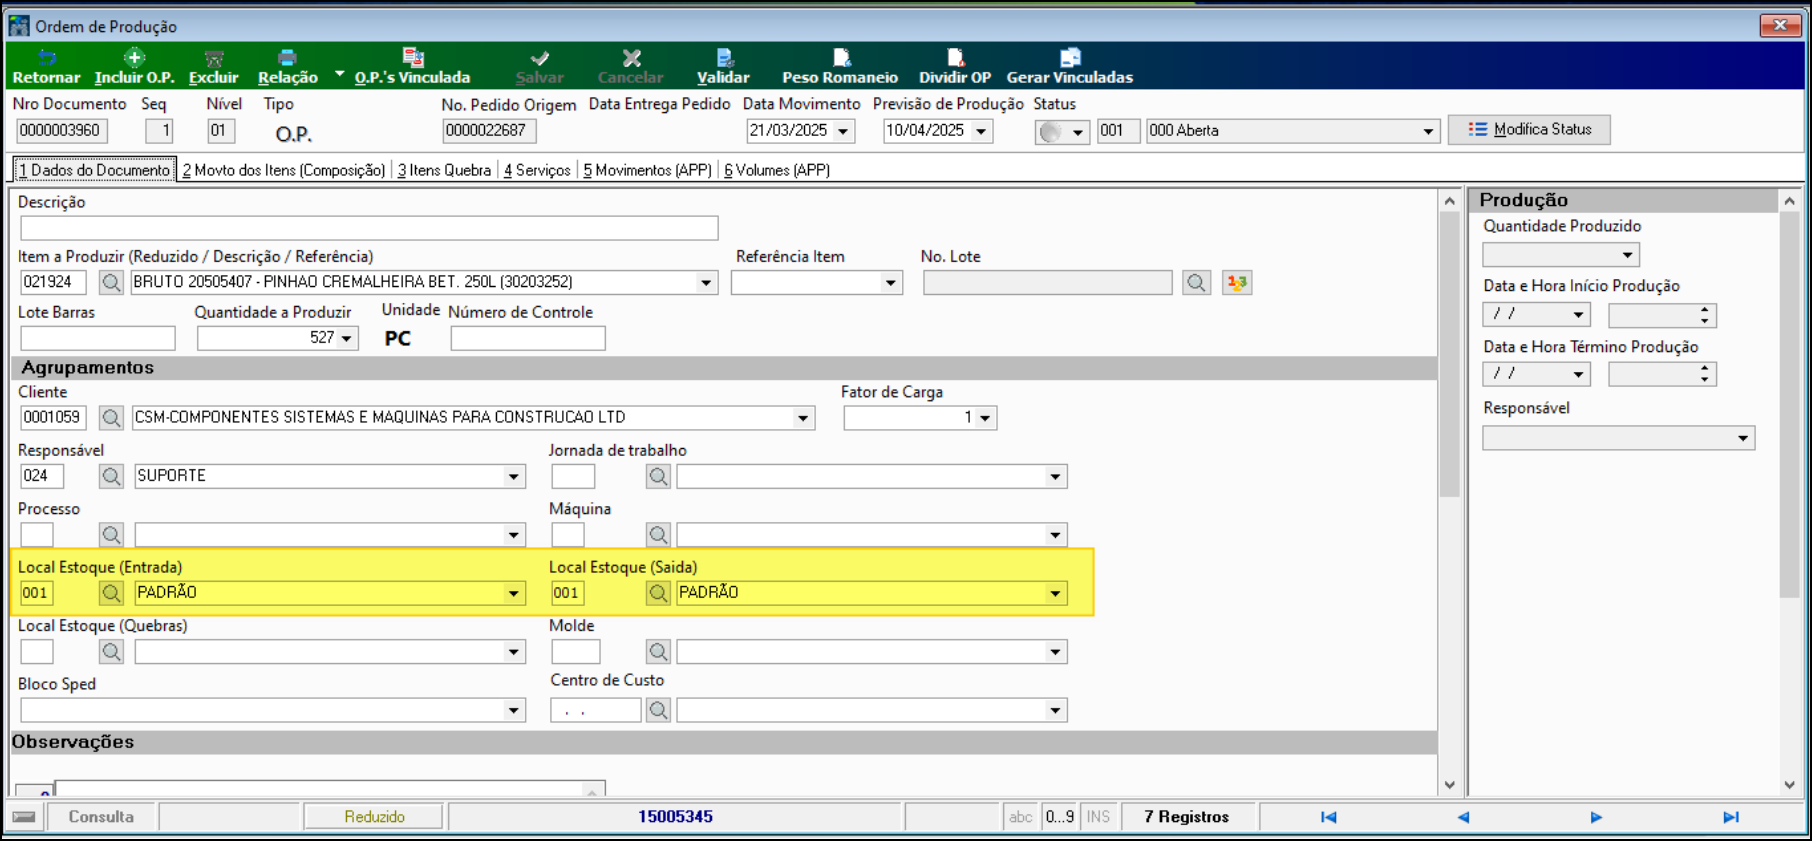This screenshot has width=1812, height=841.
Task: Go to first record navigation arrow
Action: click(x=1328, y=817)
